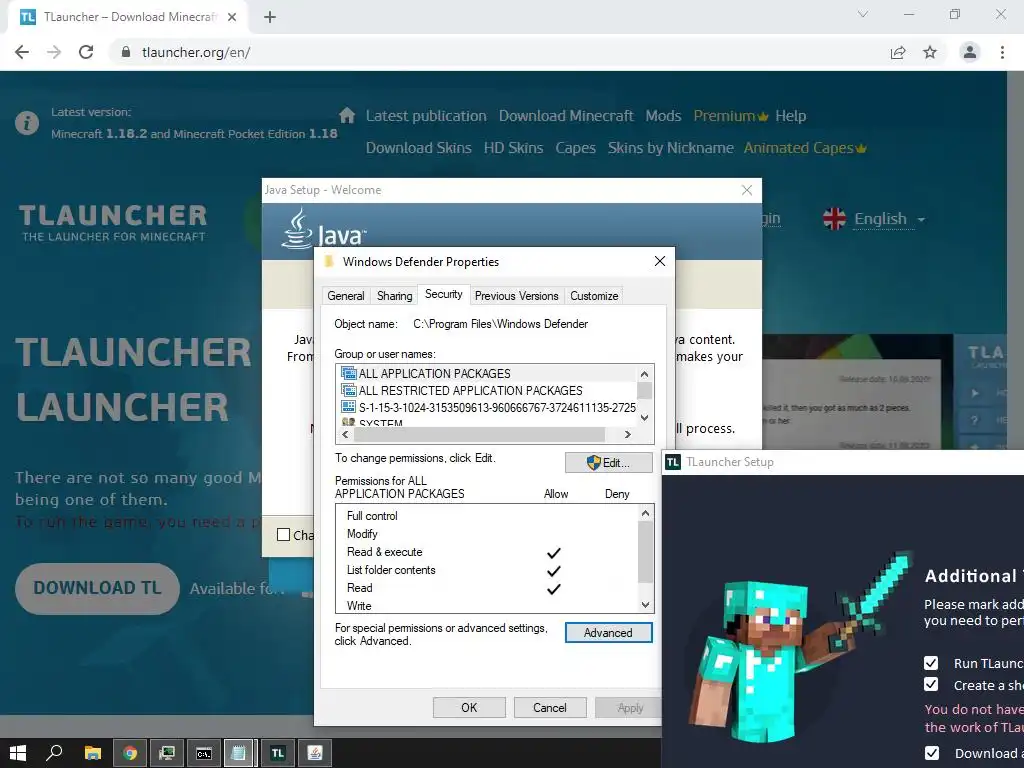Click Advanced button in Properties

pos(608,633)
